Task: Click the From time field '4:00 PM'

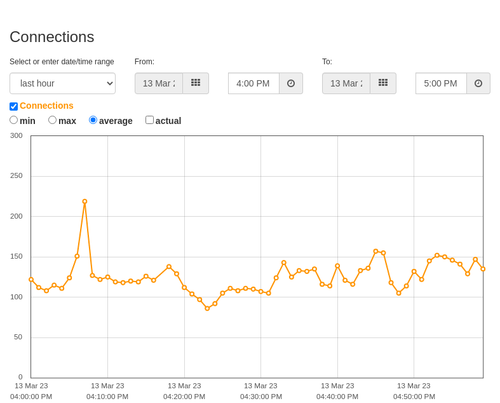Action: click(x=254, y=83)
